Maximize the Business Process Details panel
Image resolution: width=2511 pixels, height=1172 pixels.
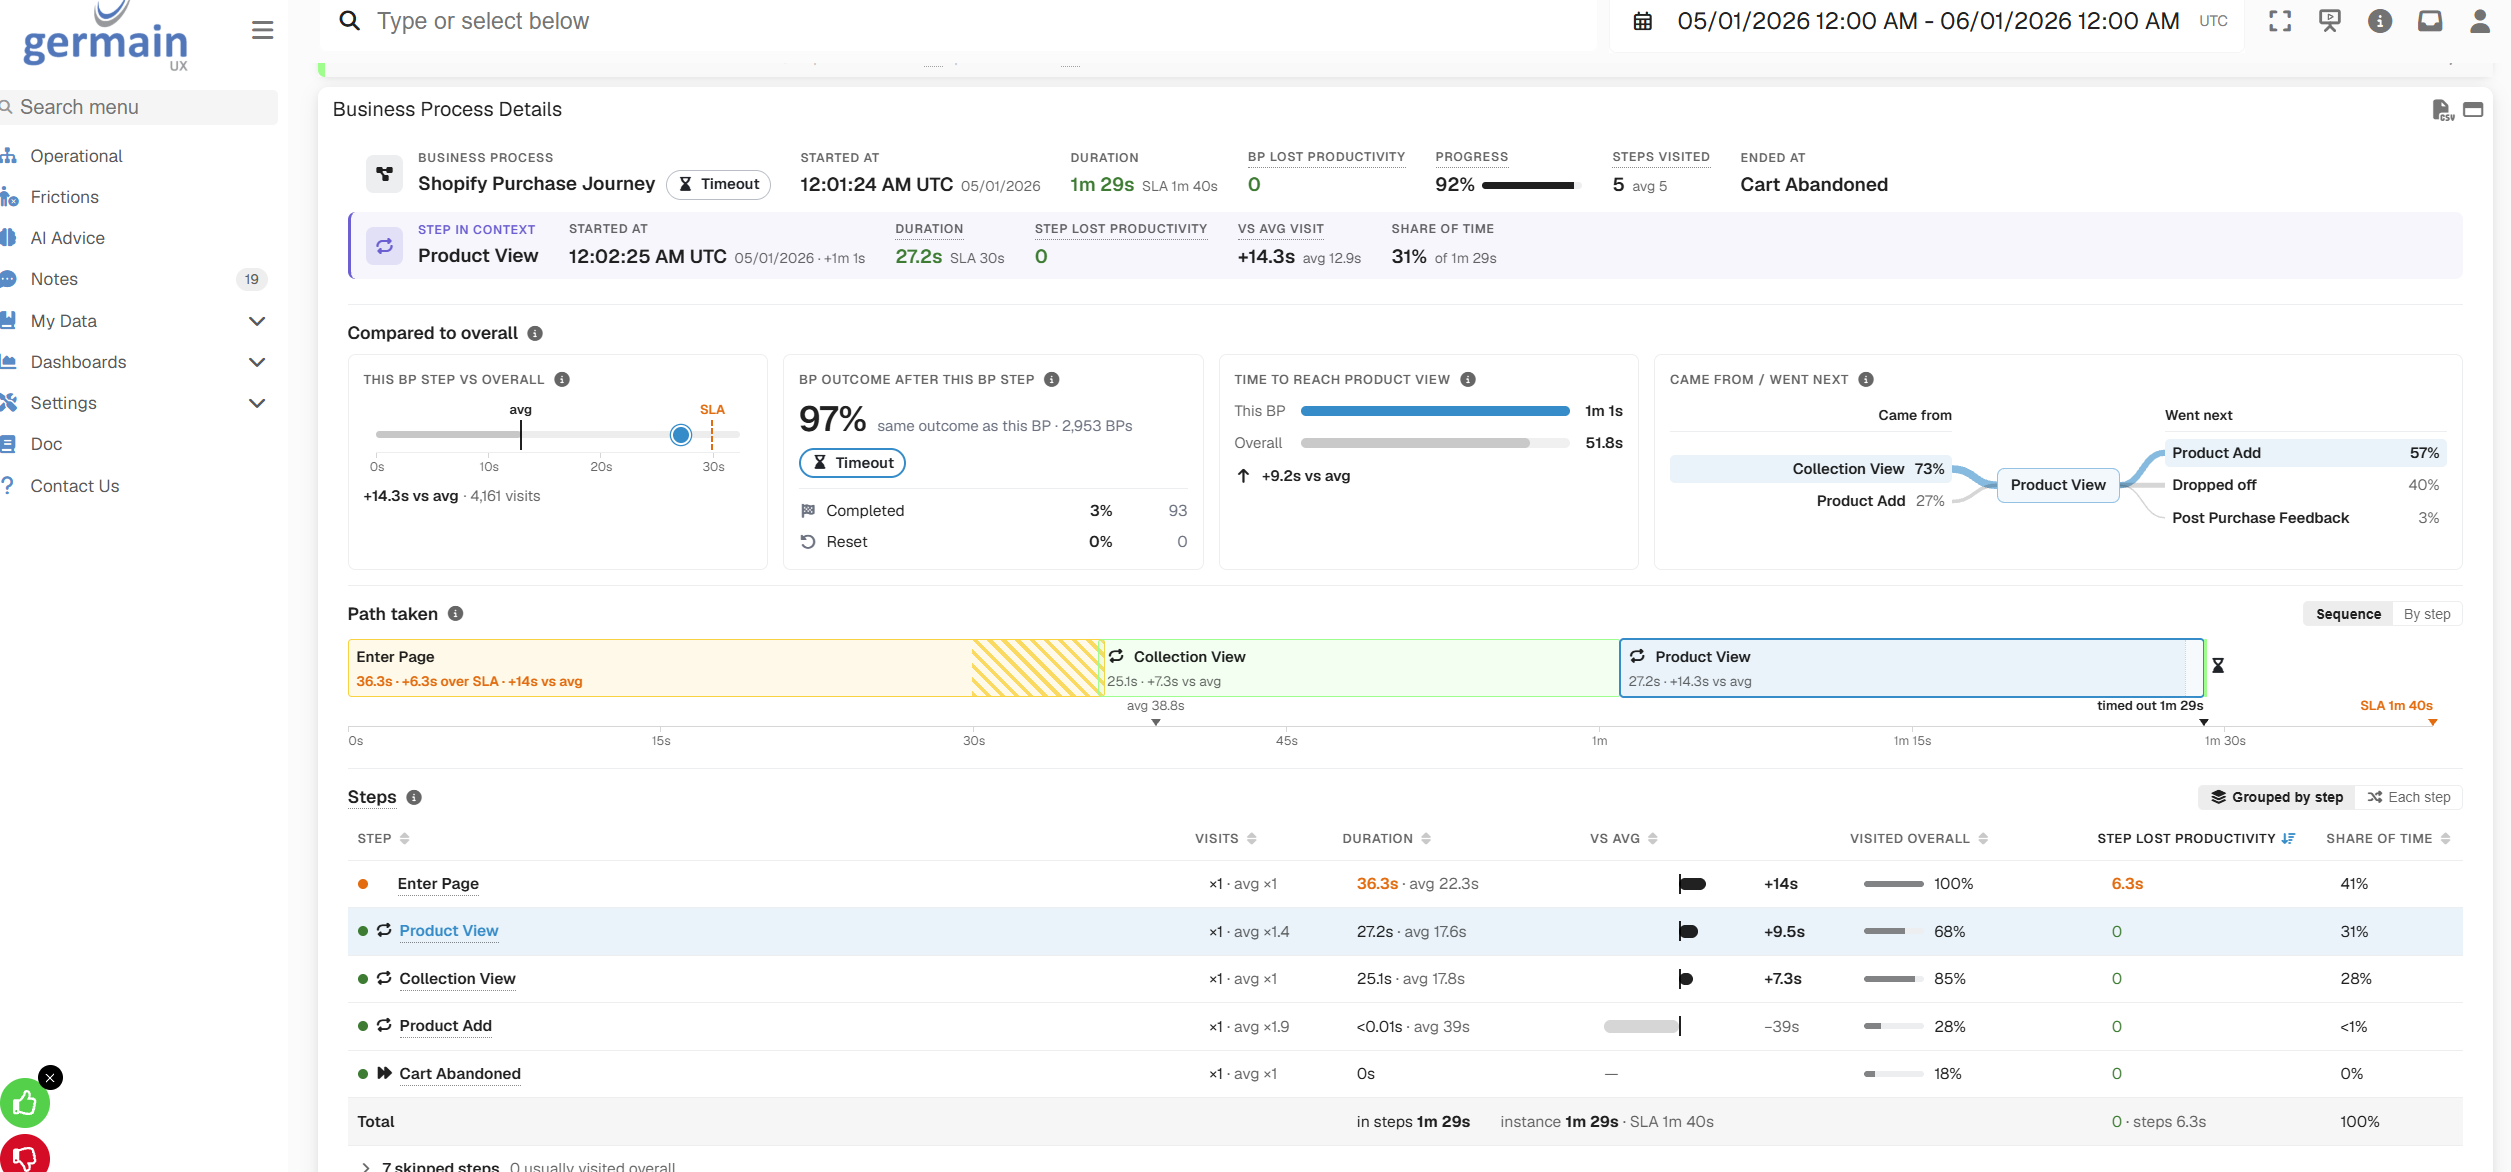click(x=2473, y=110)
